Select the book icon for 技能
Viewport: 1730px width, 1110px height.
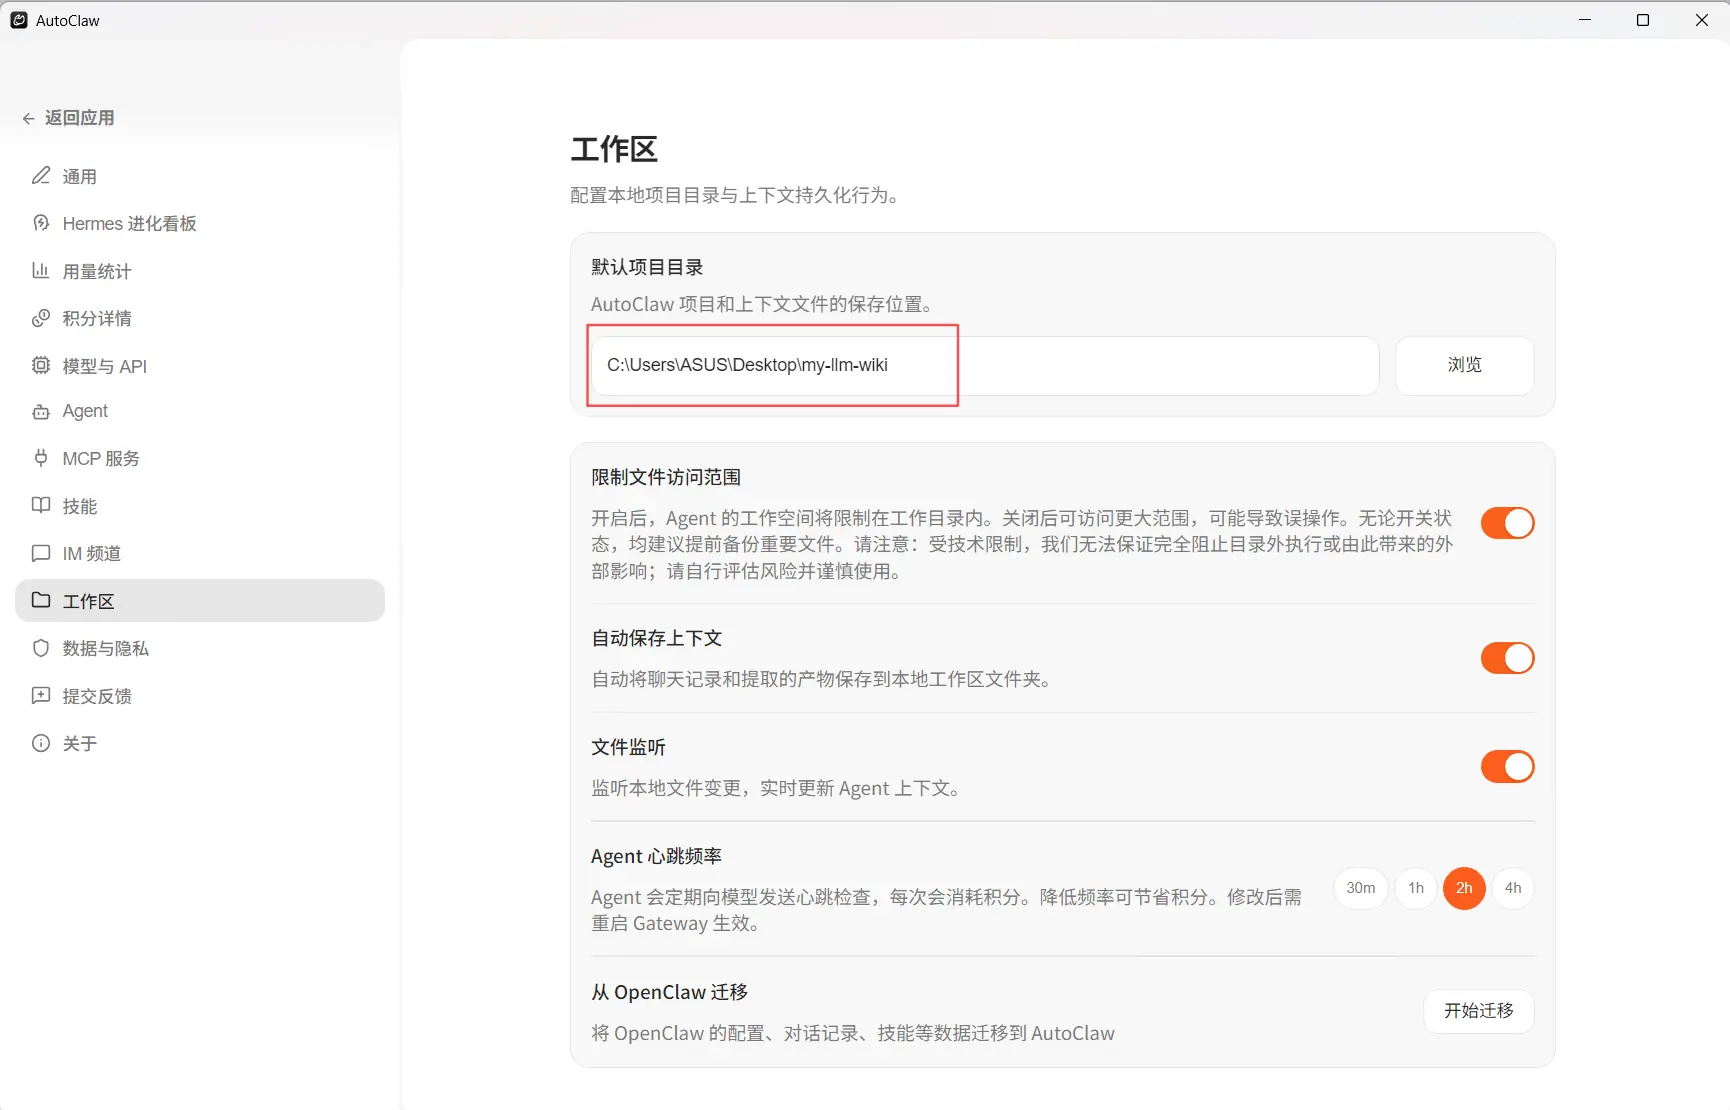pyautogui.click(x=41, y=505)
